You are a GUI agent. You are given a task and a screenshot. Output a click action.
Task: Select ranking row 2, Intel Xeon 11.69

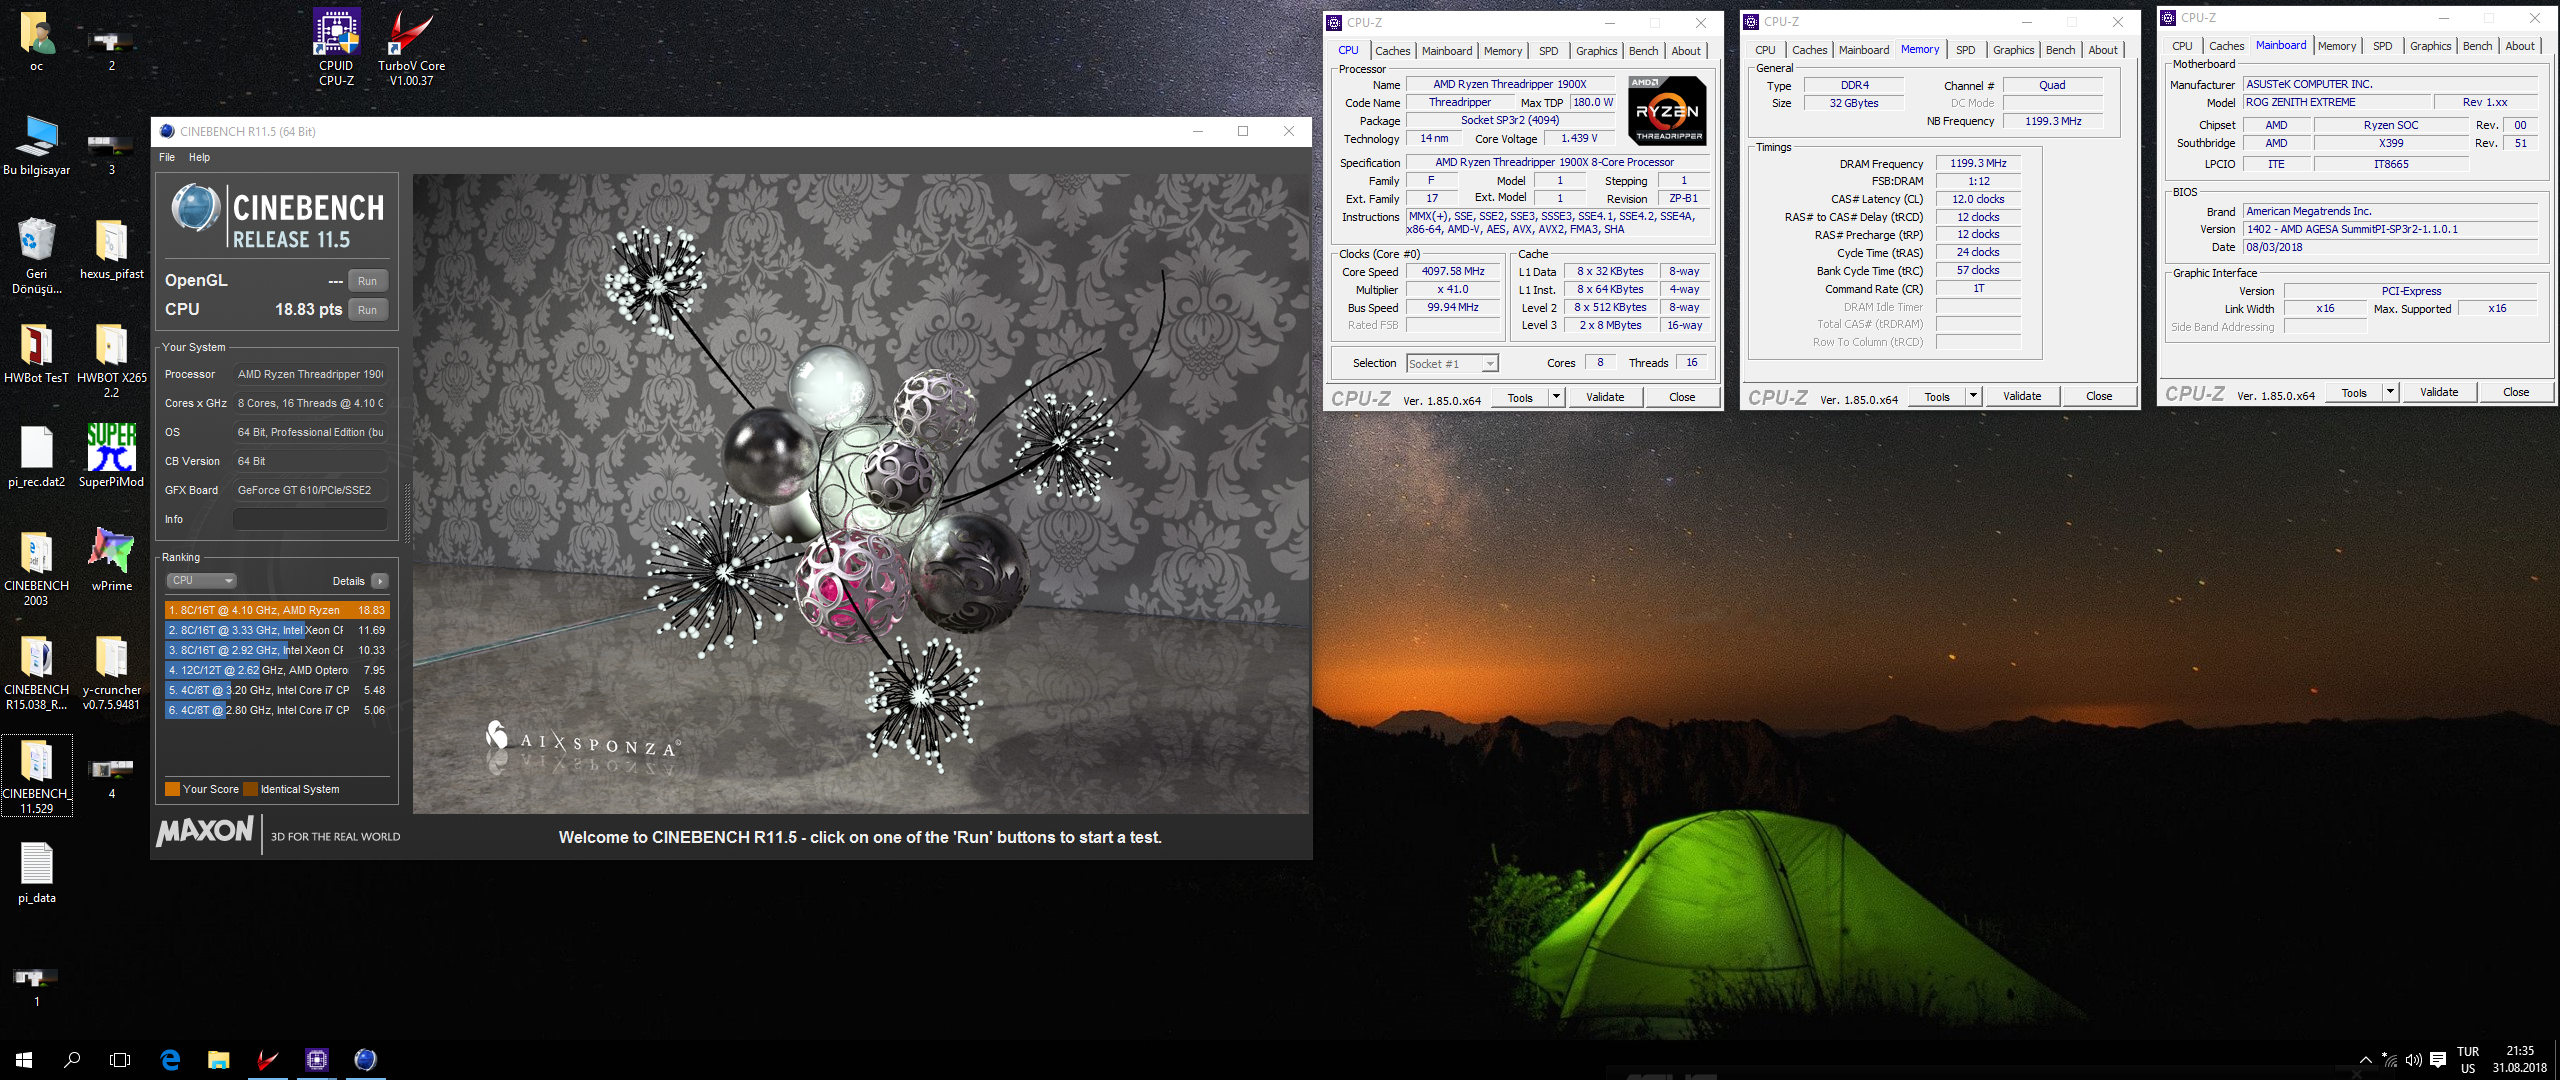[277, 630]
